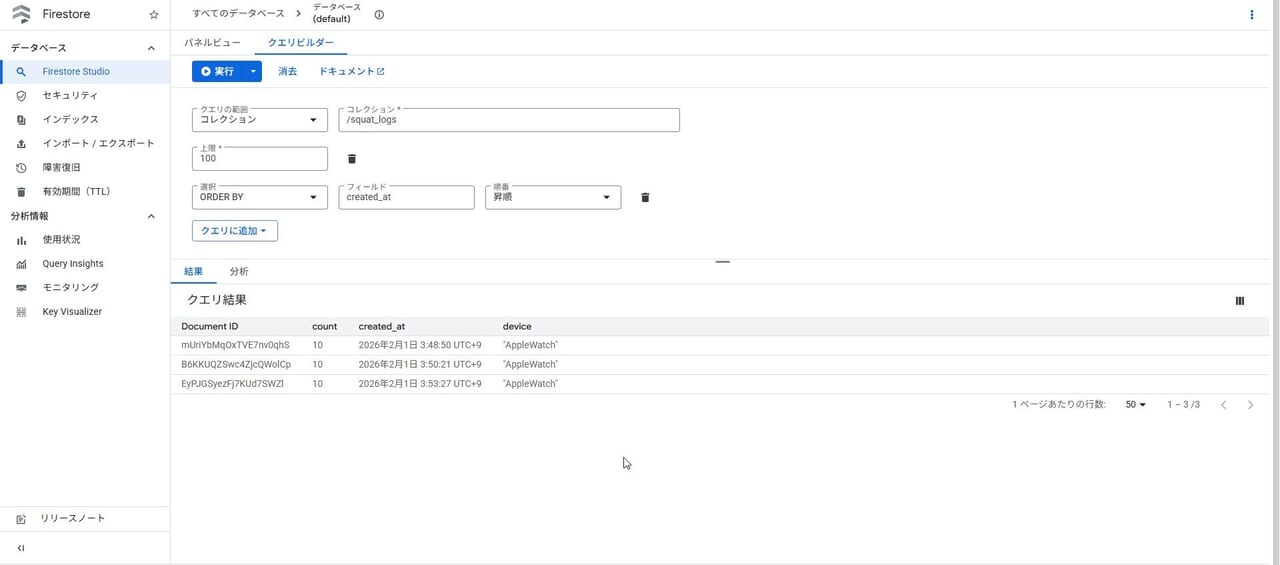Collapse the 分析情報 sidebar section
Image resolution: width=1280 pixels, height=565 pixels.
click(x=151, y=216)
